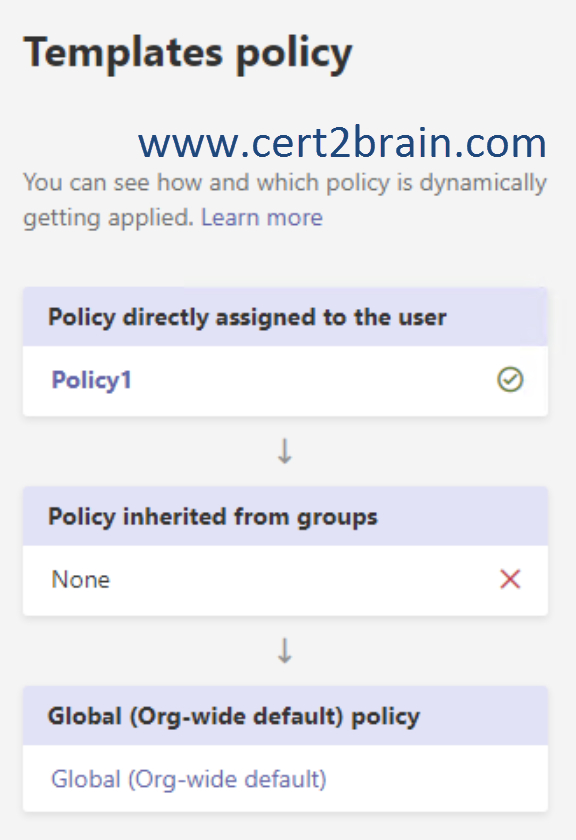Image resolution: width=576 pixels, height=840 pixels.
Task: Click the None entry under inherited groups
Action: point(80,580)
